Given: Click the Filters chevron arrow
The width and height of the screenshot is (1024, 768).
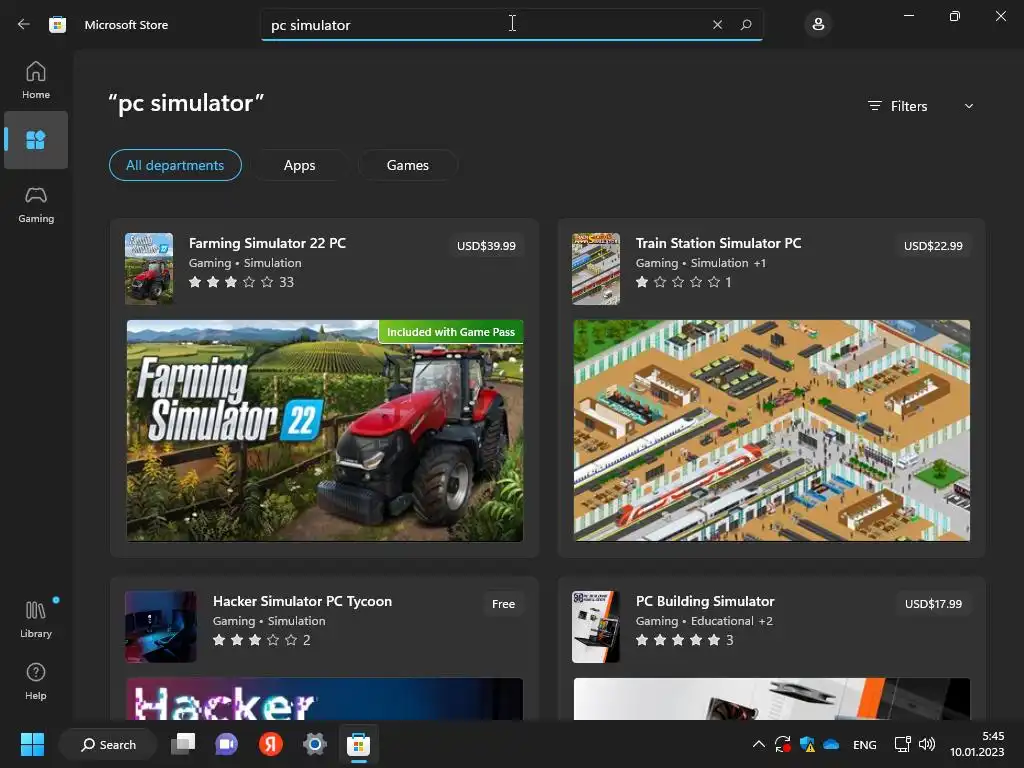Looking at the screenshot, I should tap(969, 106).
